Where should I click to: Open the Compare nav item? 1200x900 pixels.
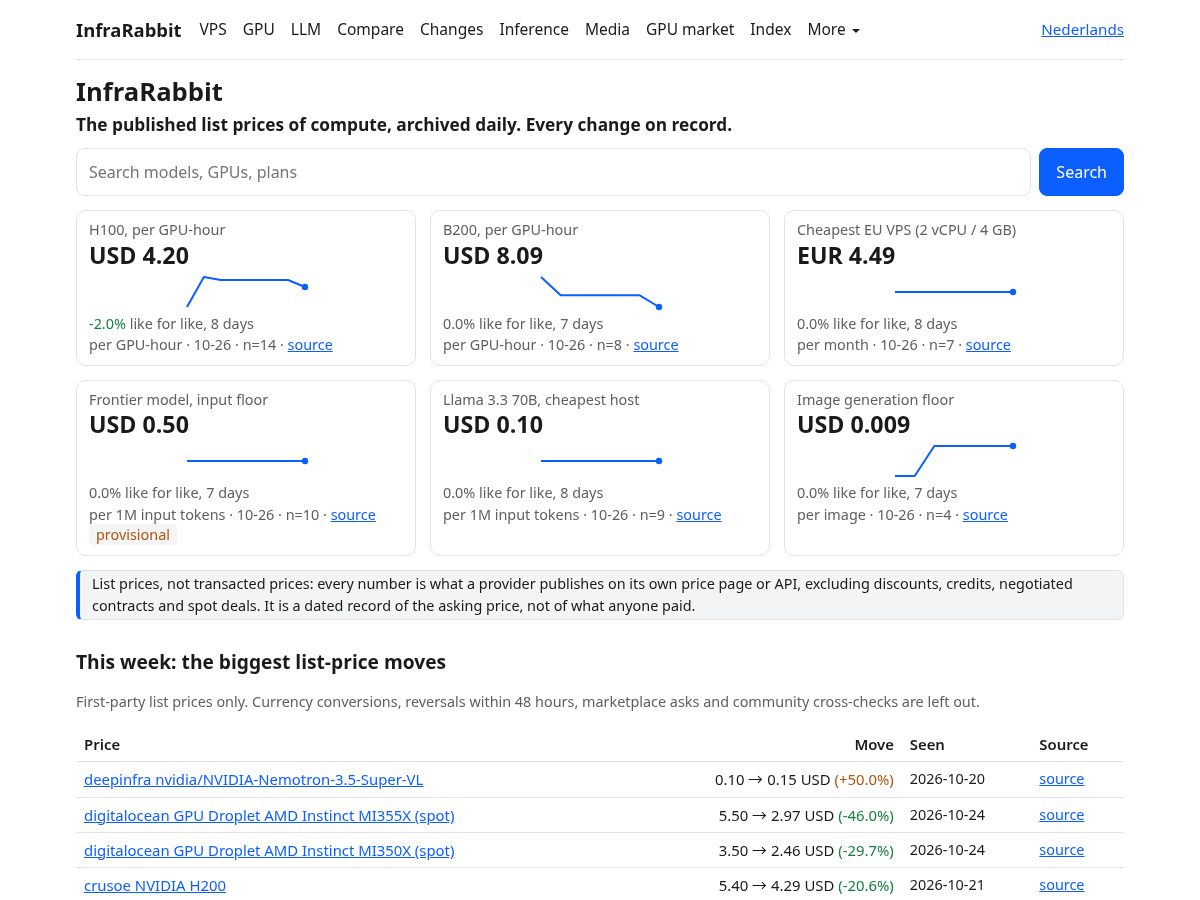pos(370,30)
